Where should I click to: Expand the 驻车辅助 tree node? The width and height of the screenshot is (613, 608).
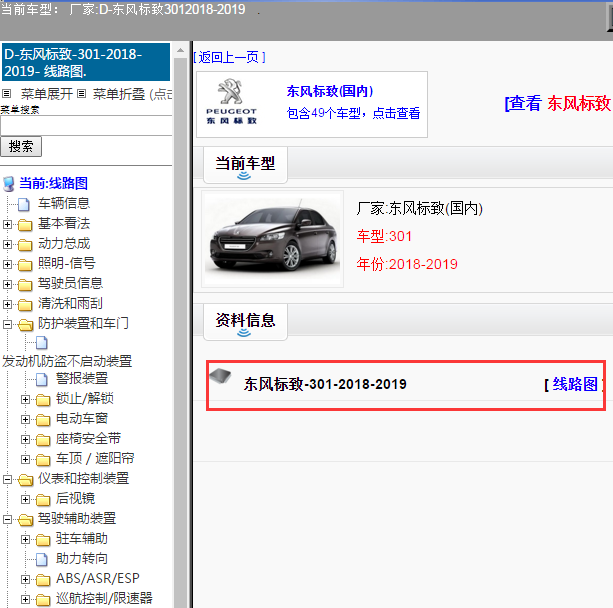pos(25,539)
